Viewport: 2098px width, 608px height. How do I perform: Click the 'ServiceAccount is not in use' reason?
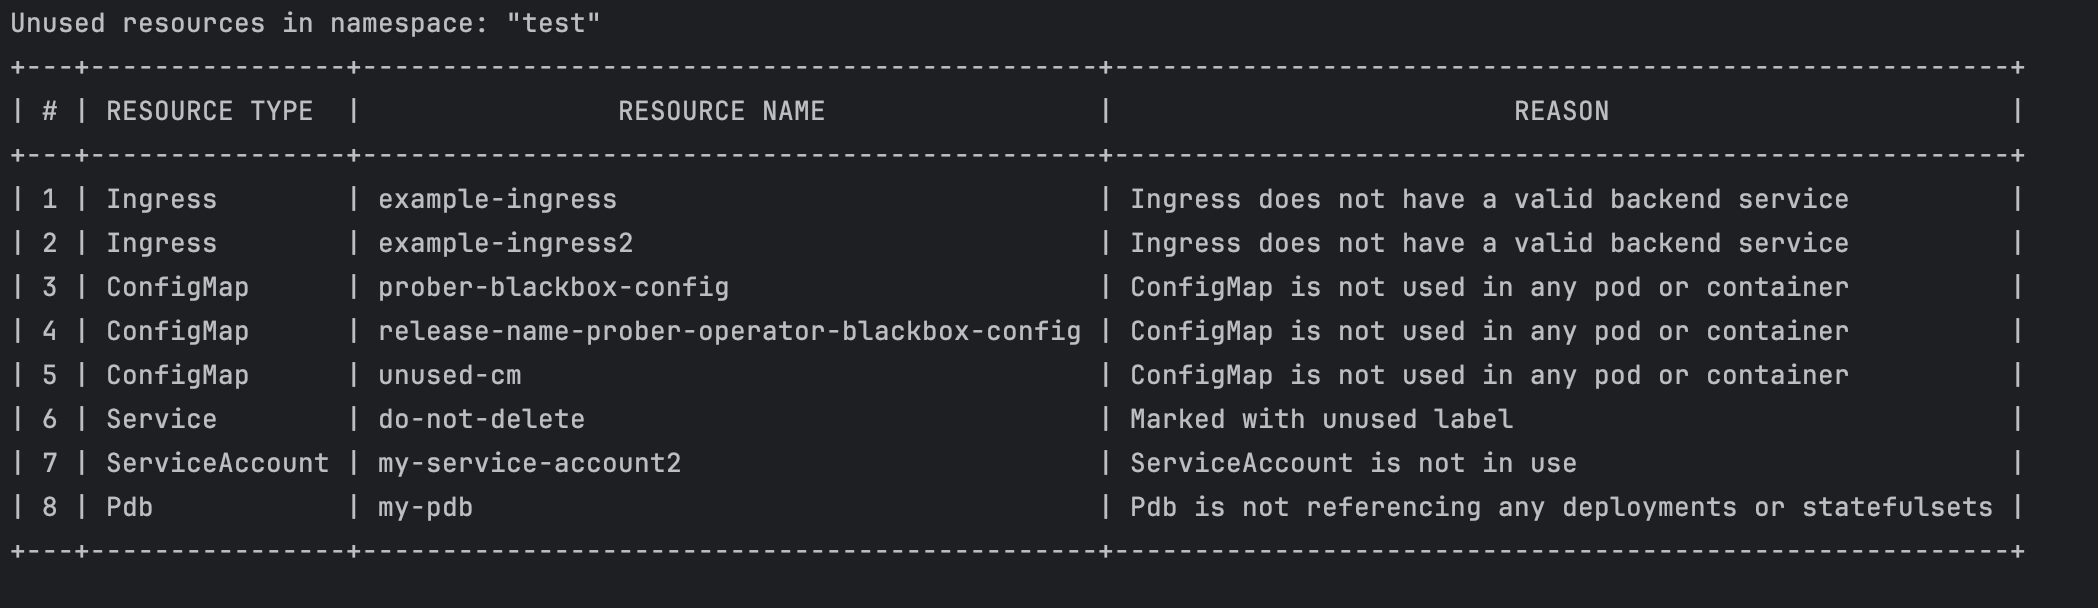click(1353, 463)
